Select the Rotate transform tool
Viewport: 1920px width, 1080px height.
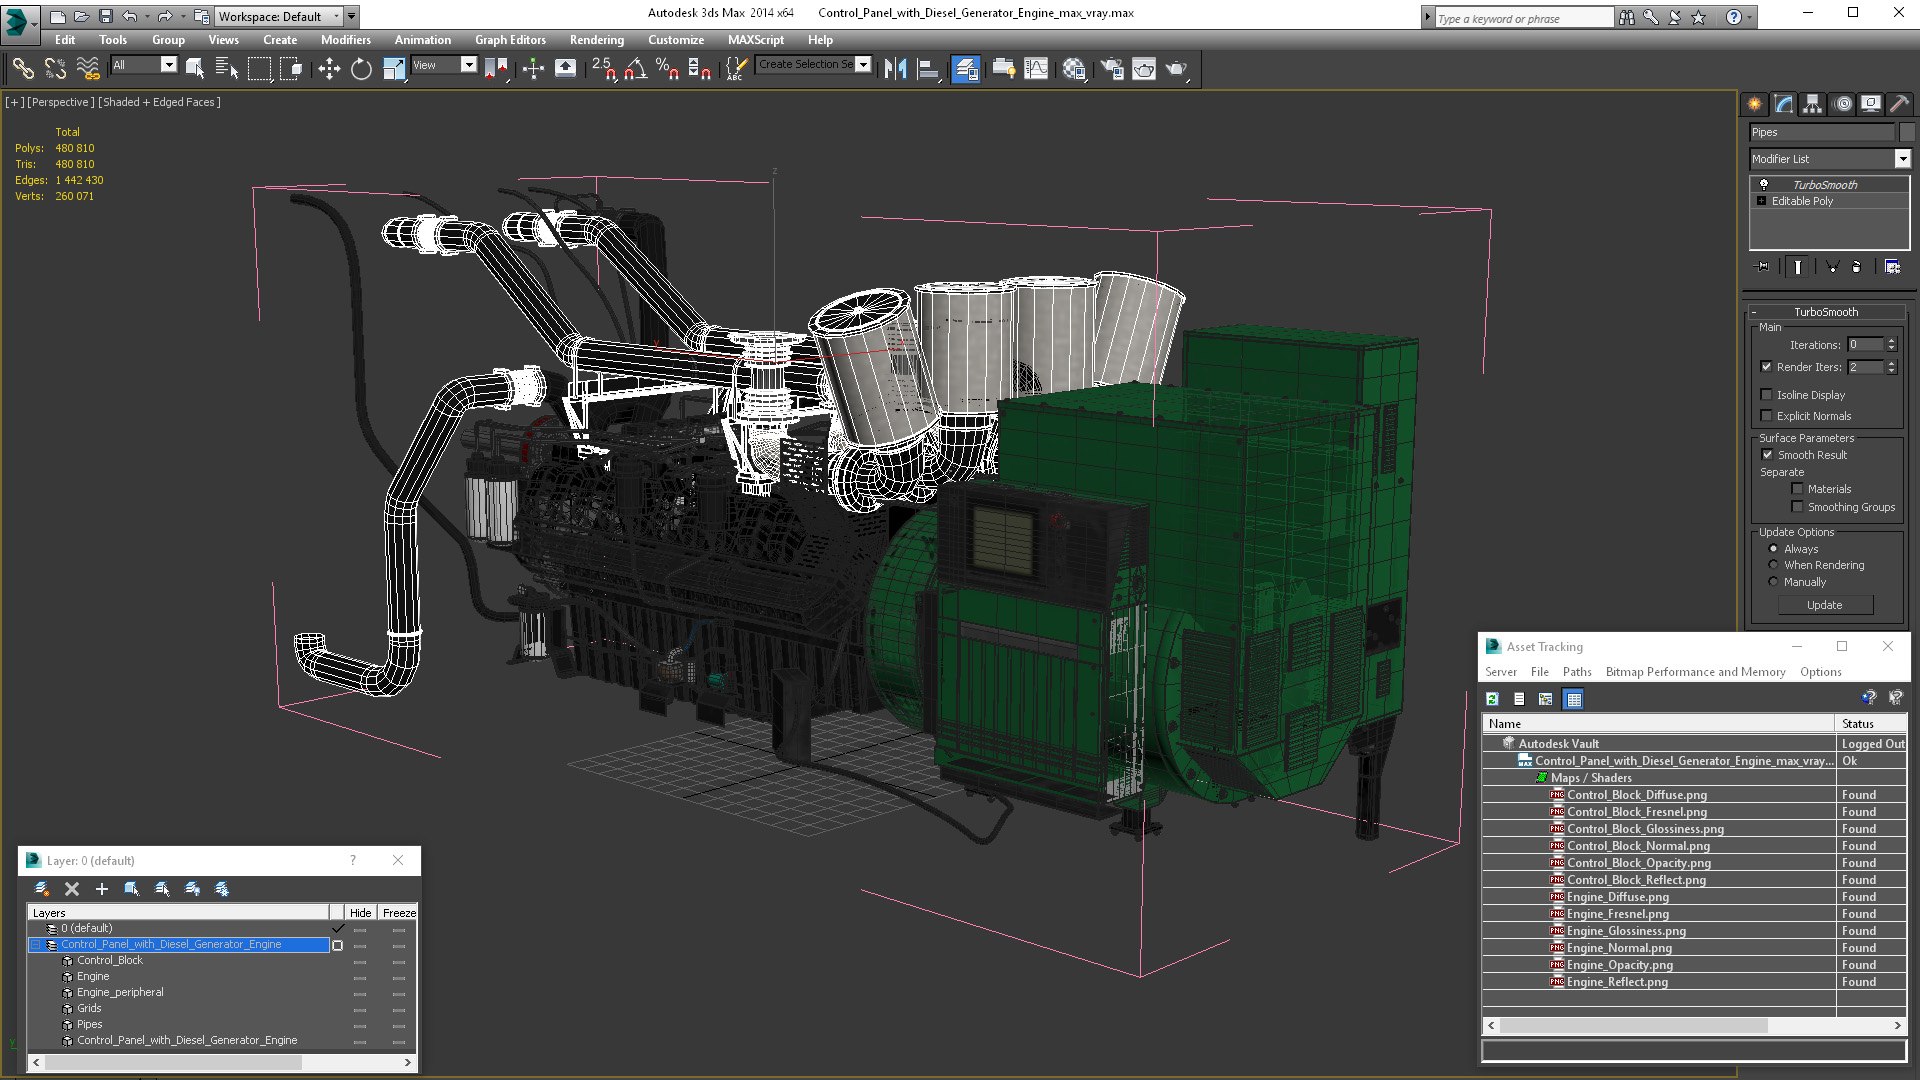click(x=361, y=68)
